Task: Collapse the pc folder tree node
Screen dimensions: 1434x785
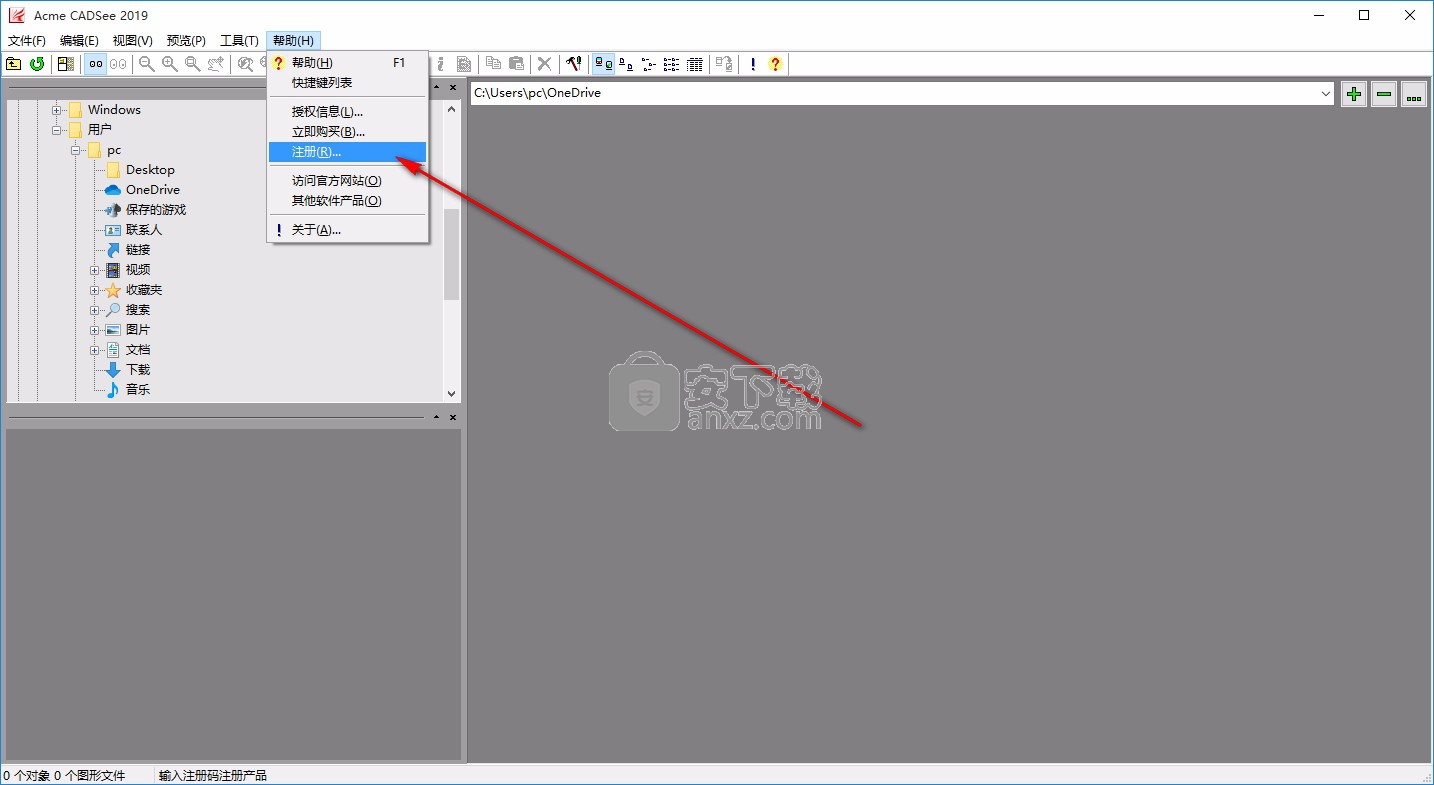Action: coord(76,150)
